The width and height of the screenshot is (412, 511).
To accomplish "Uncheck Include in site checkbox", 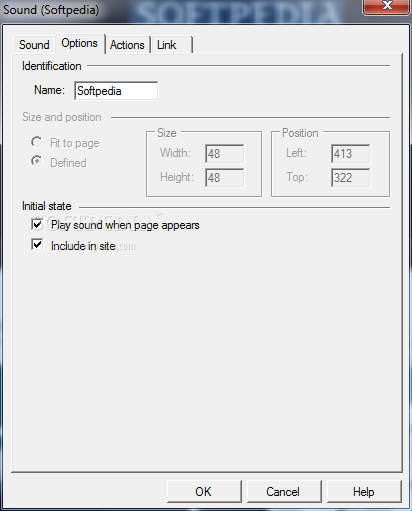I will click(x=37, y=244).
